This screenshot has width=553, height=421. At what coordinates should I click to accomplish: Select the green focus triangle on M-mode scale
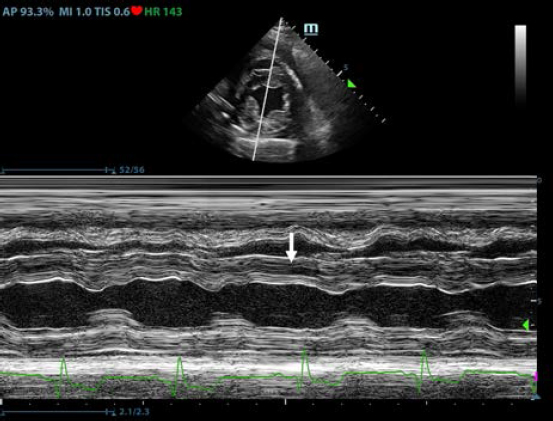click(526, 325)
